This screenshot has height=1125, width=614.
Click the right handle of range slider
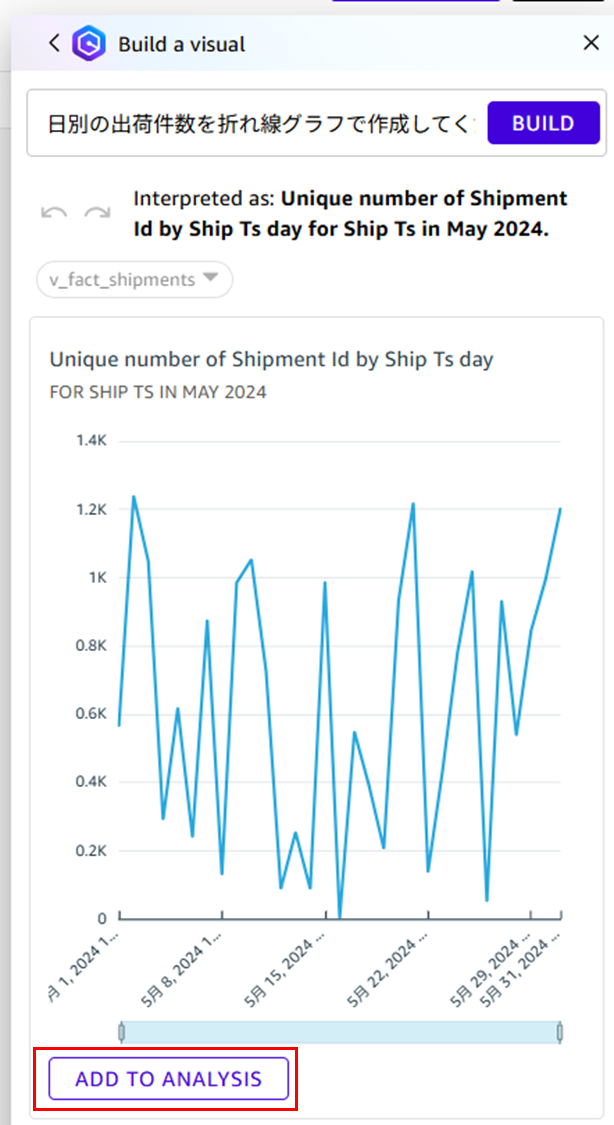tap(560, 1031)
